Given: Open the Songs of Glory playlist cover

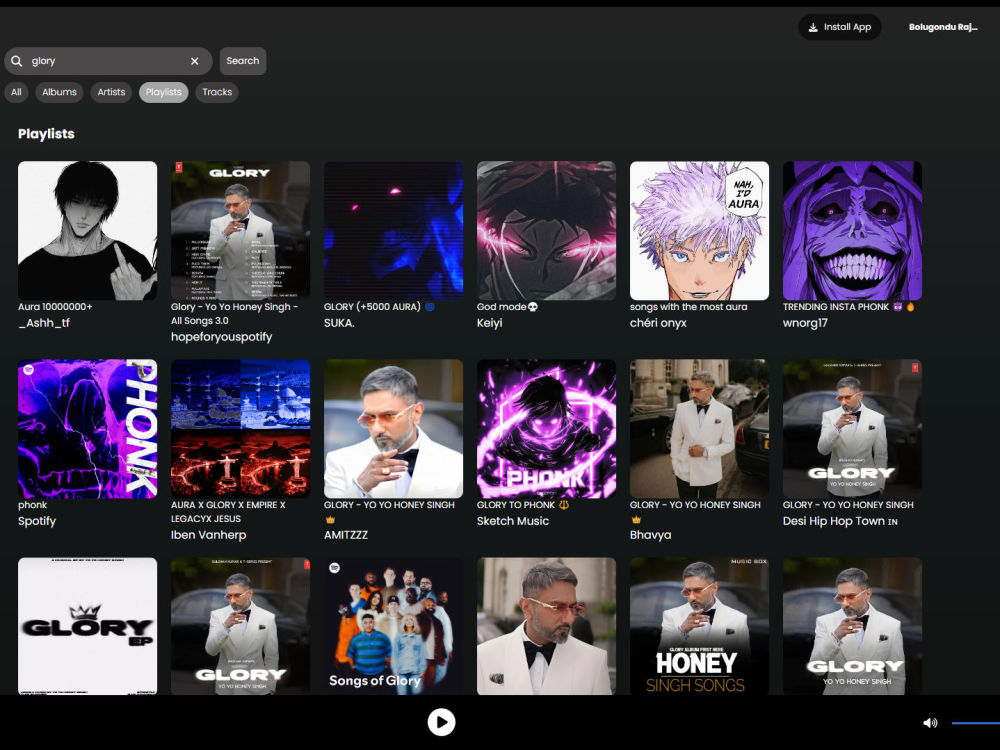Looking at the screenshot, I should (x=393, y=626).
